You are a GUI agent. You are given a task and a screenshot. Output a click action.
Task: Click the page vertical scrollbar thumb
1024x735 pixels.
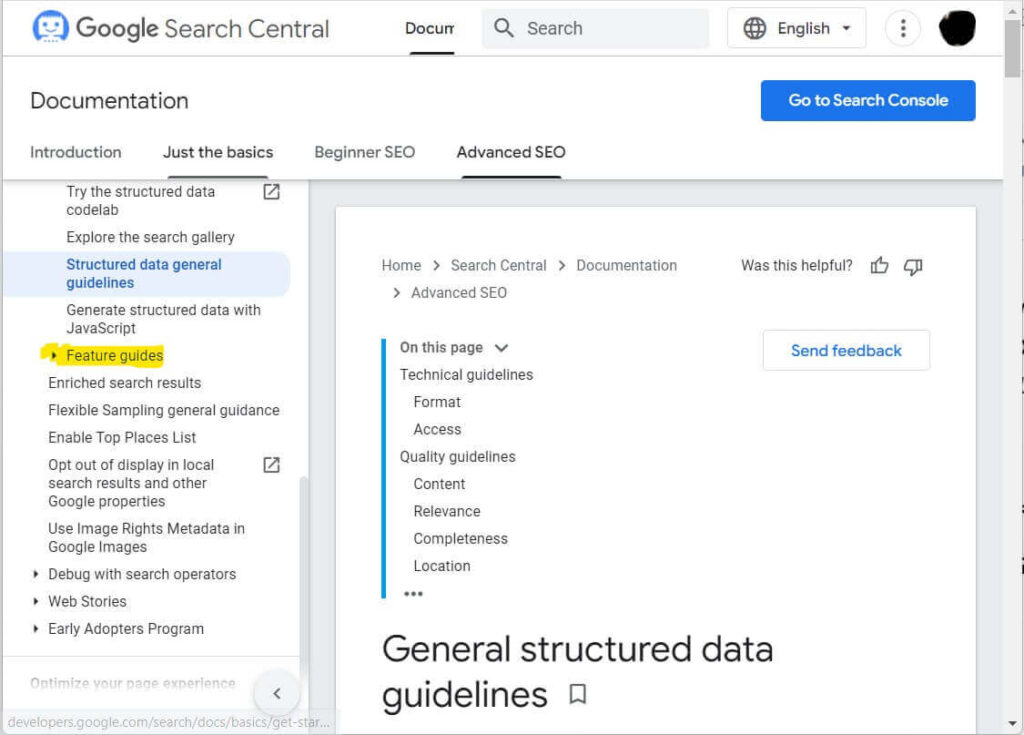point(1012,47)
